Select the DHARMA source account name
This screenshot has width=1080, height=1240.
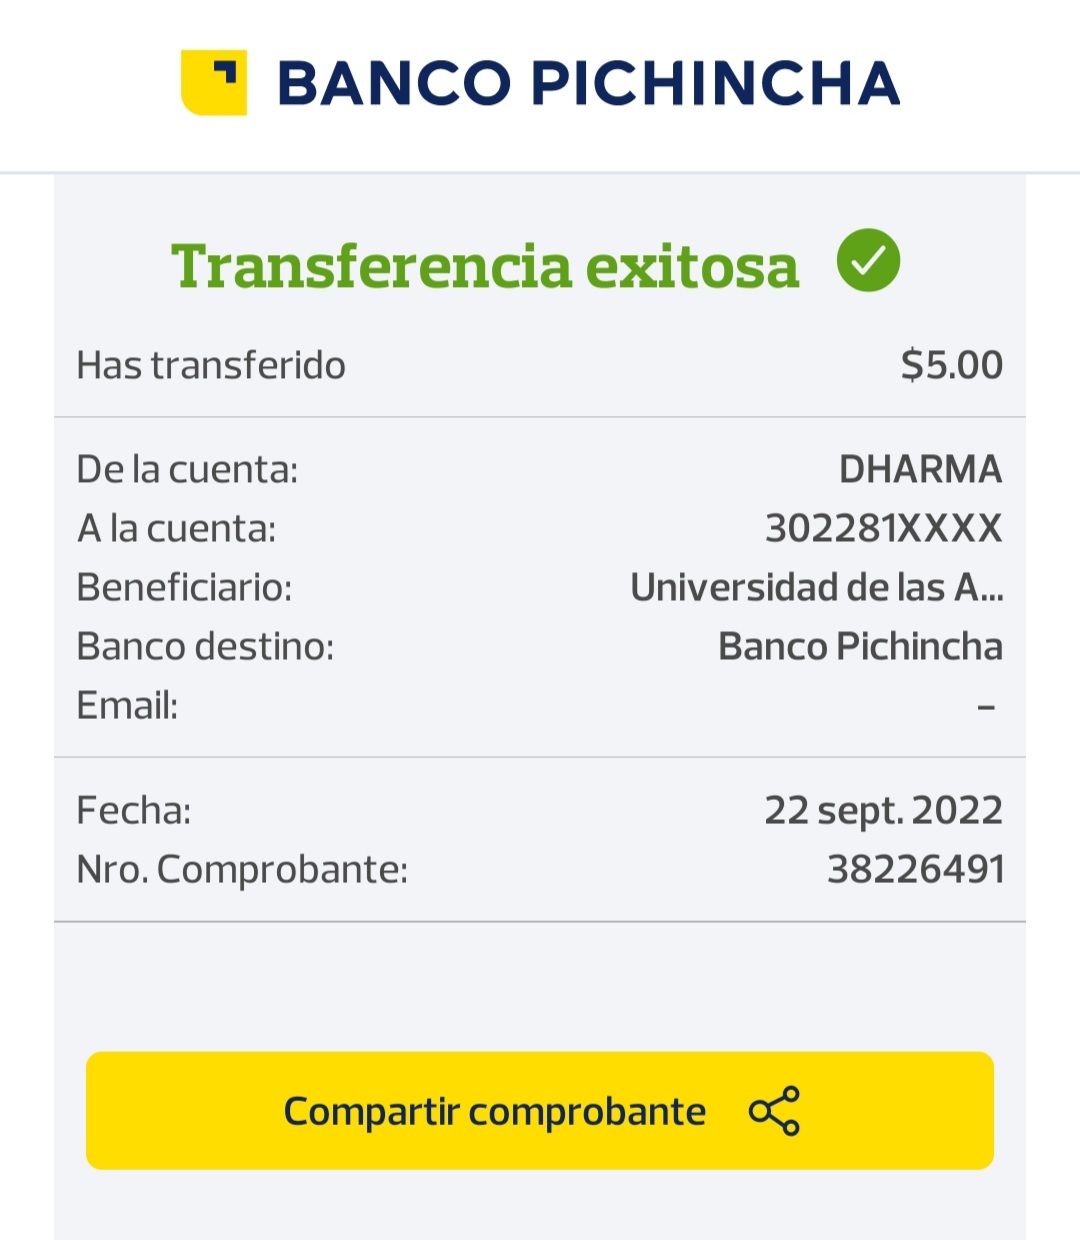coord(920,469)
